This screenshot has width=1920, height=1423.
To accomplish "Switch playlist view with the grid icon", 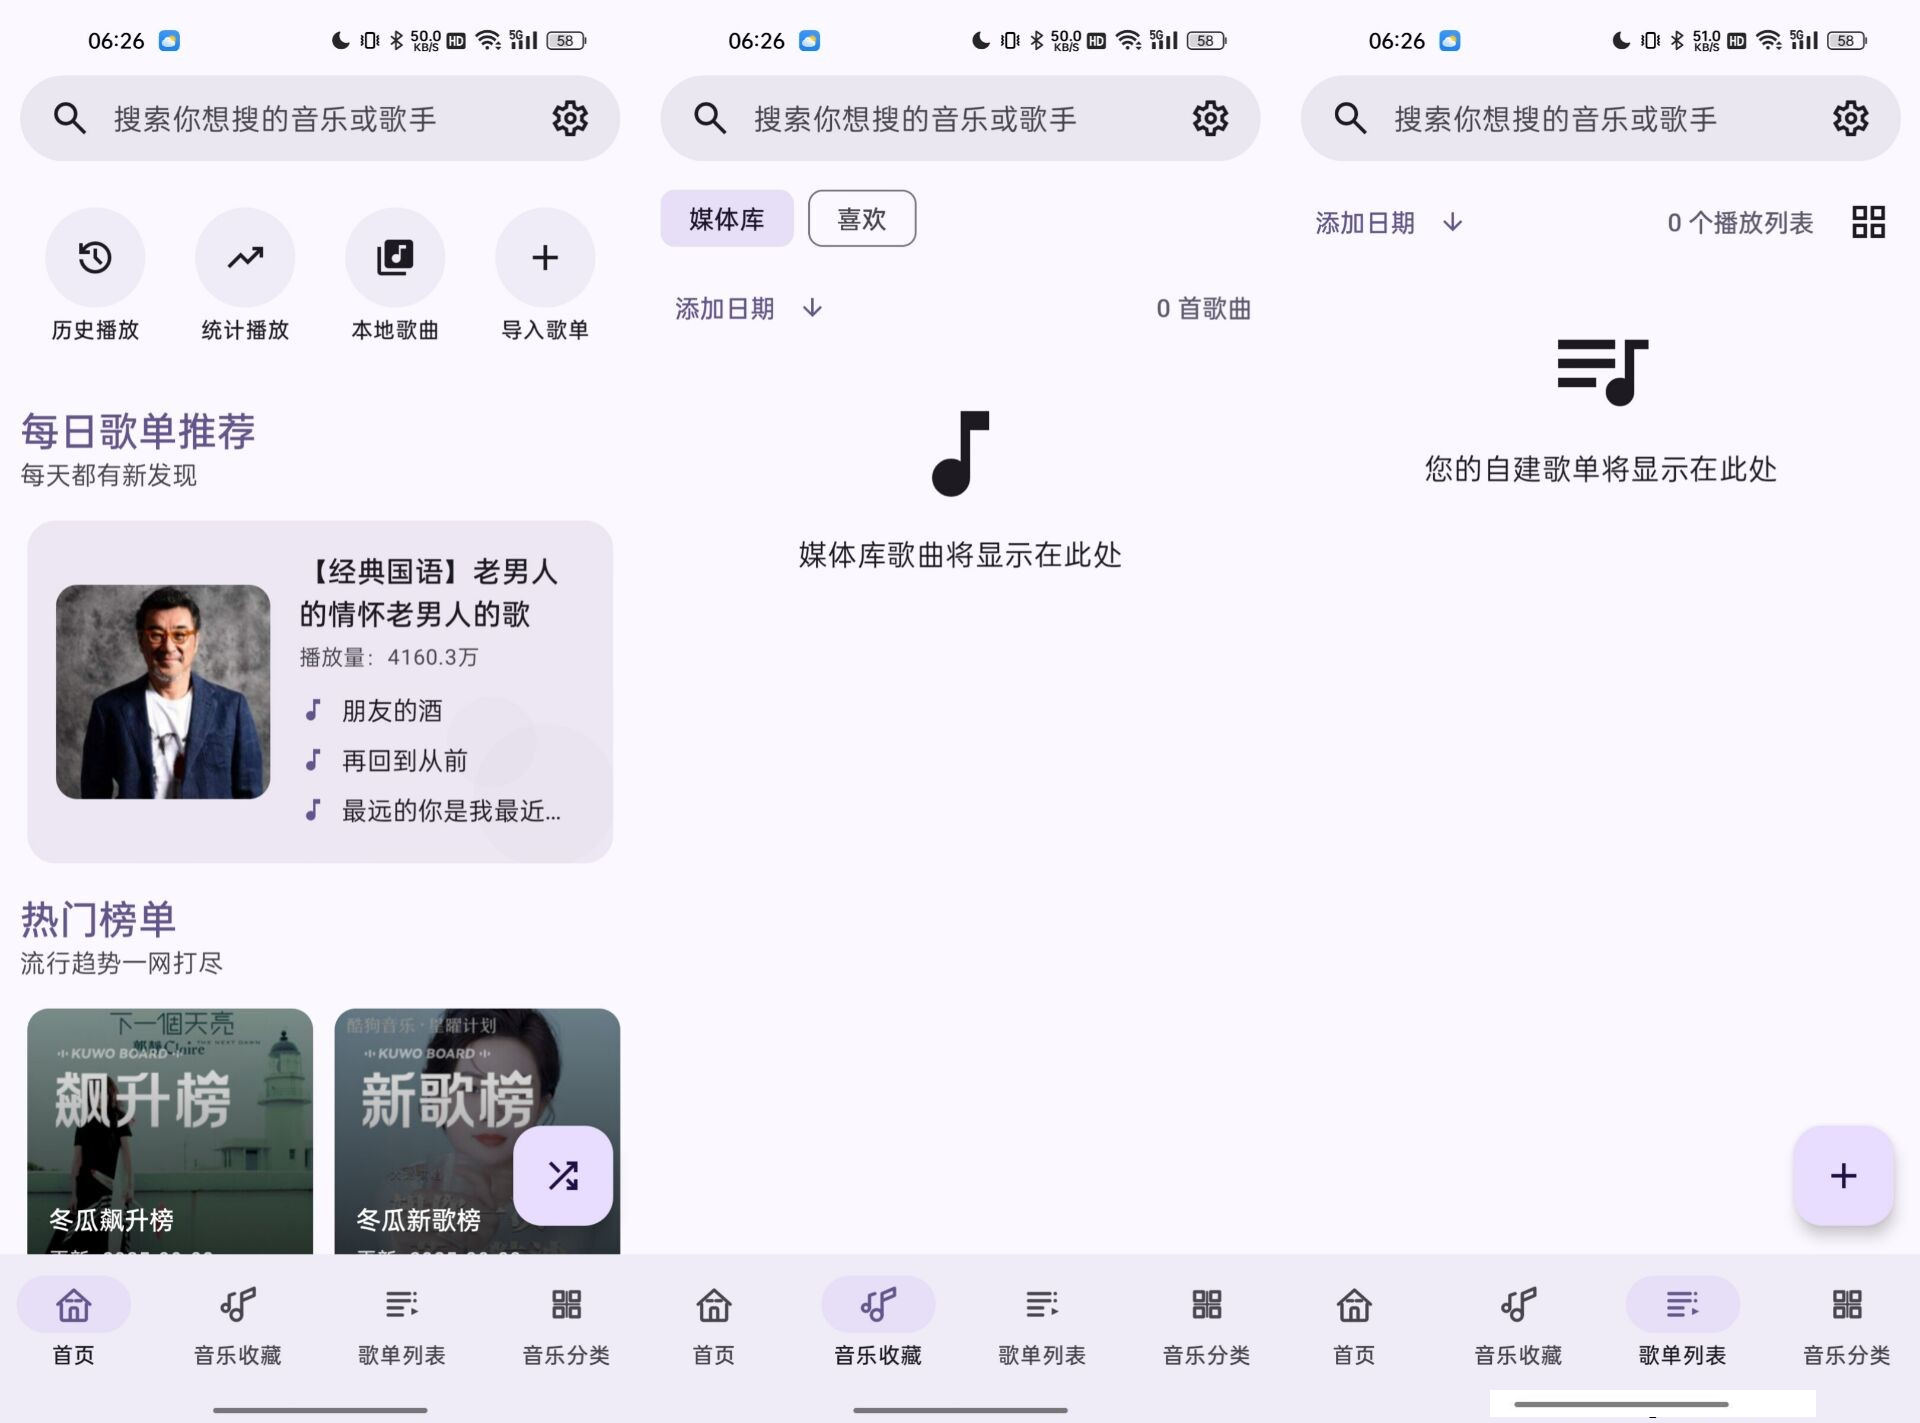I will (1868, 222).
